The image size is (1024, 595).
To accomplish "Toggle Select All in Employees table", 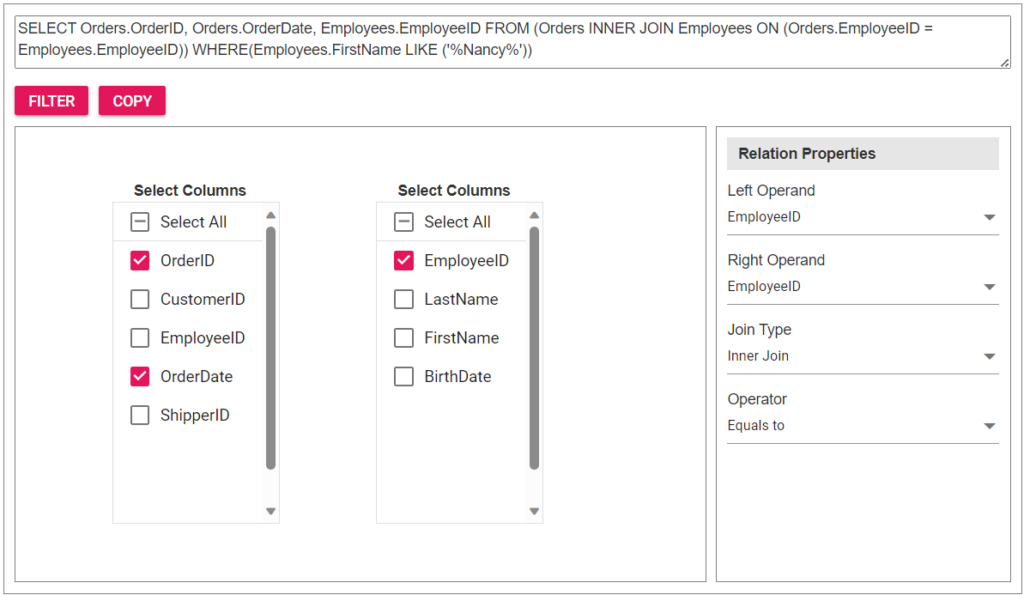I will click(404, 222).
